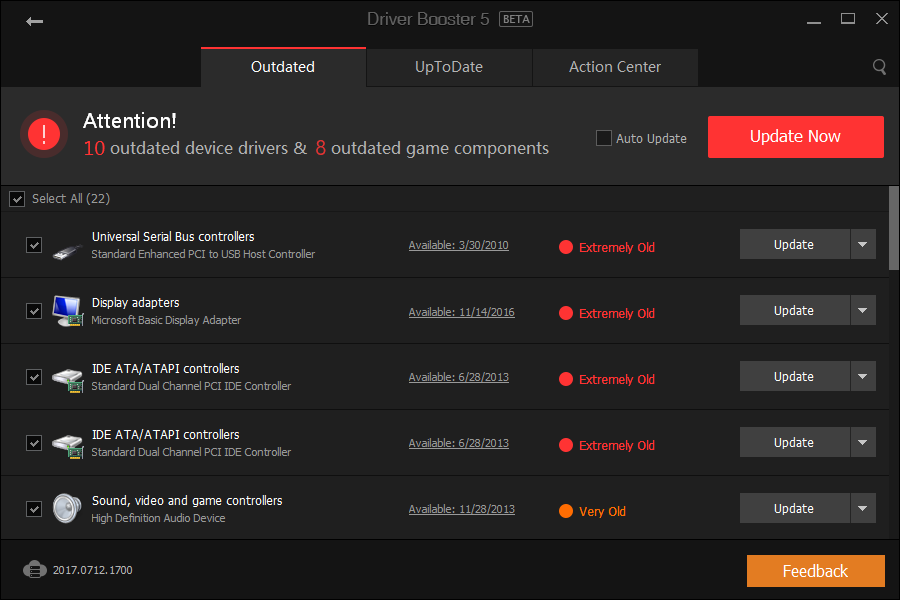Enable the Auto Update checkbox
Image resolution: width=900 pixels, height=600 pixels.
(x=604, y=138)
